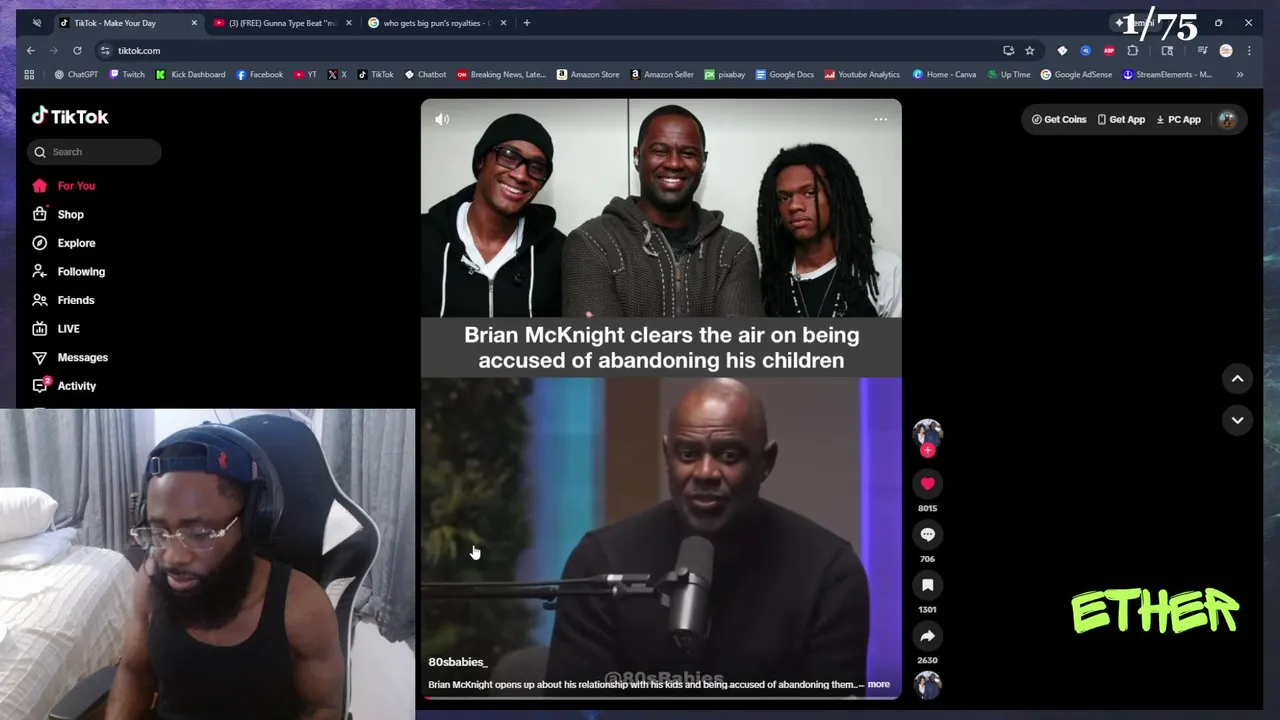Open the Twitch bookmark
1280x720 pixels.
[127, 75]
